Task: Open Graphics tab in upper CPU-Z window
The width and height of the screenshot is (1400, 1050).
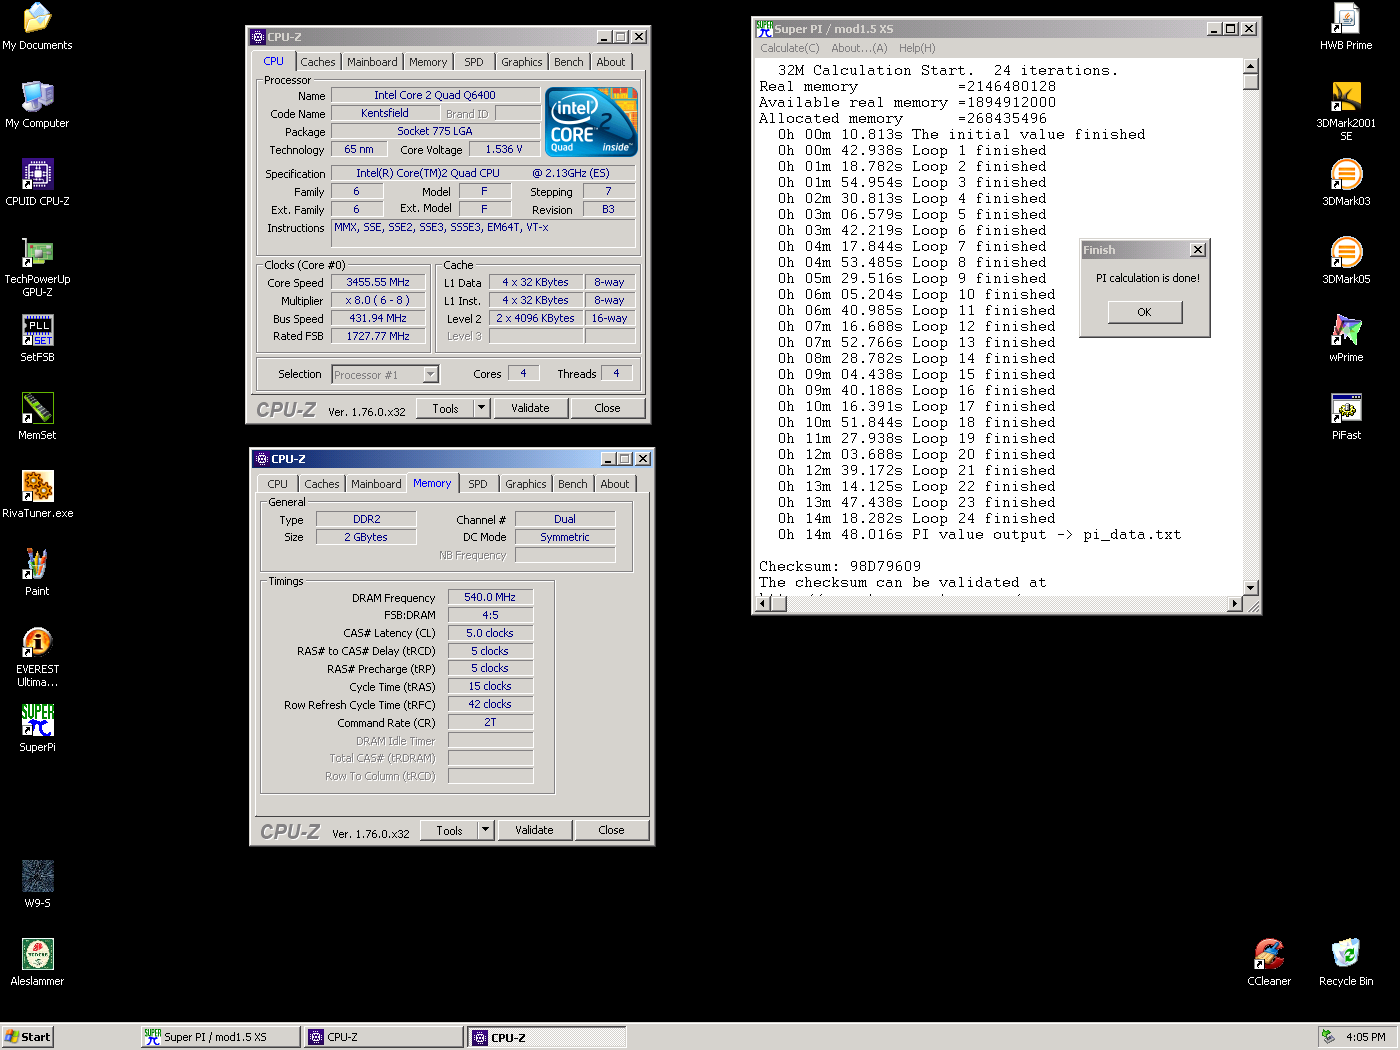Action: pos(522,62)
